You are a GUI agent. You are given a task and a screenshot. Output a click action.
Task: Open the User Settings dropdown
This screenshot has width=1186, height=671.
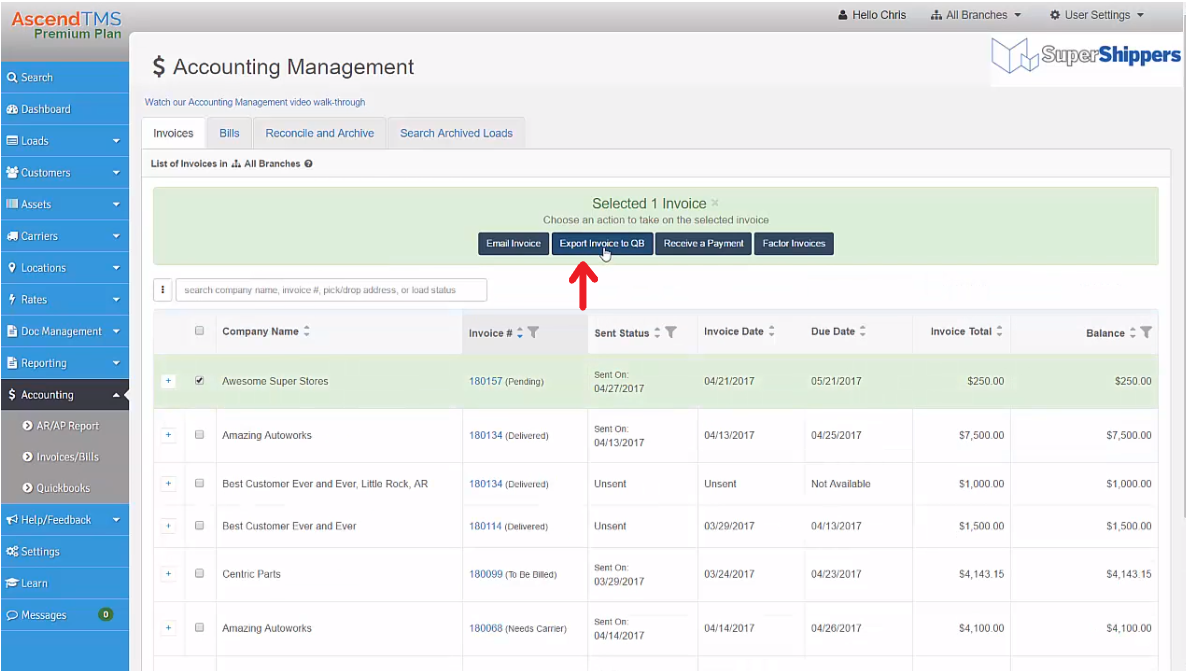point(1097,15)
